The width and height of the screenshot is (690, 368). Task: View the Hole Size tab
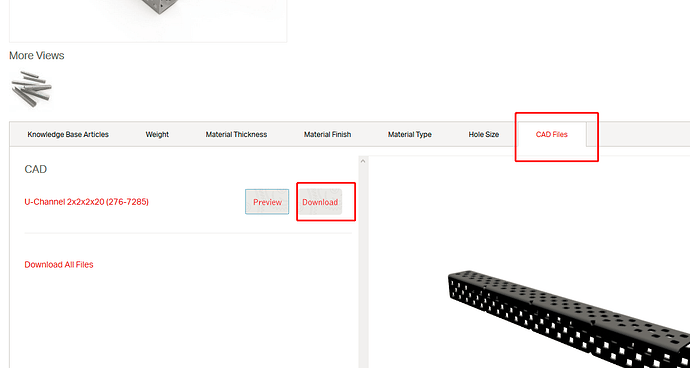[x=484, y=134]
